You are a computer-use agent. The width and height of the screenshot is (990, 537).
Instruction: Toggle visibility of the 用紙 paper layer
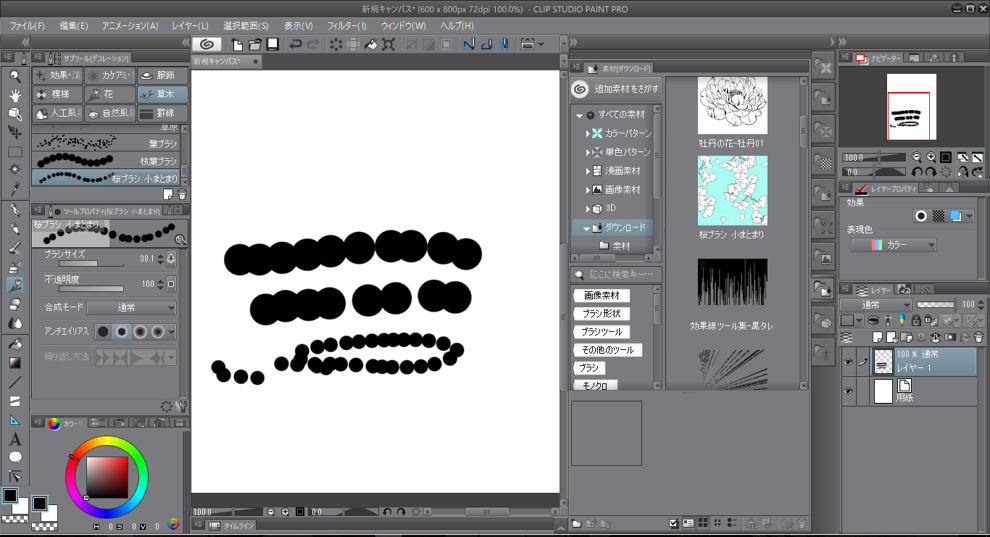[x=849, y=392]
